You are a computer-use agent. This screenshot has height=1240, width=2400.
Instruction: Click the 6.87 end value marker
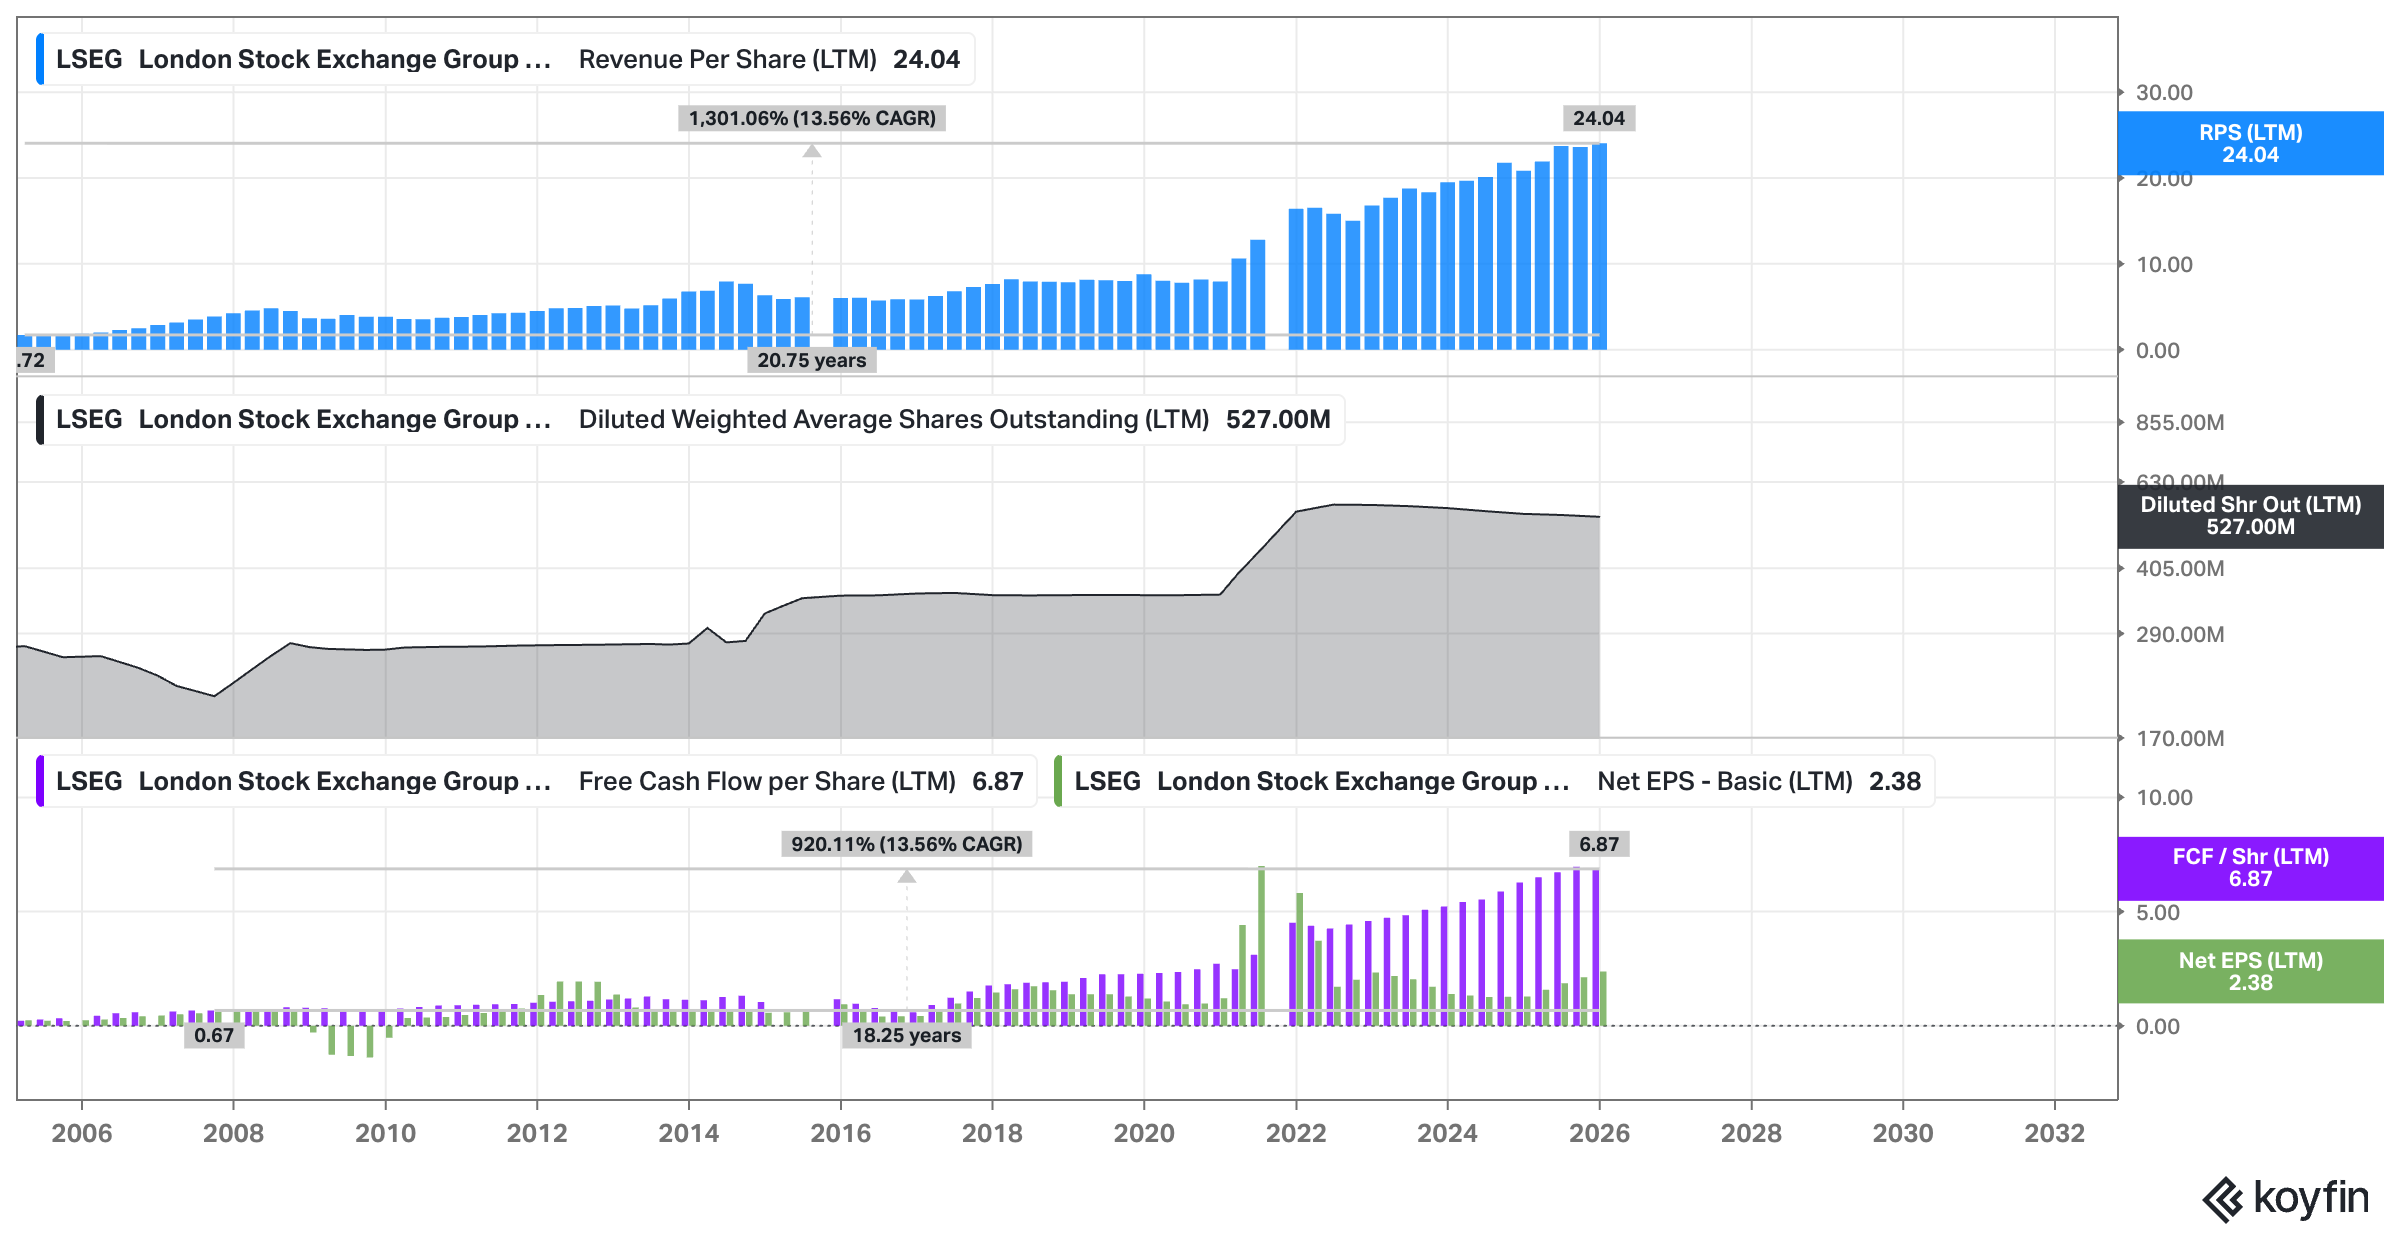pyautogui.click(x=1598, y=844)
